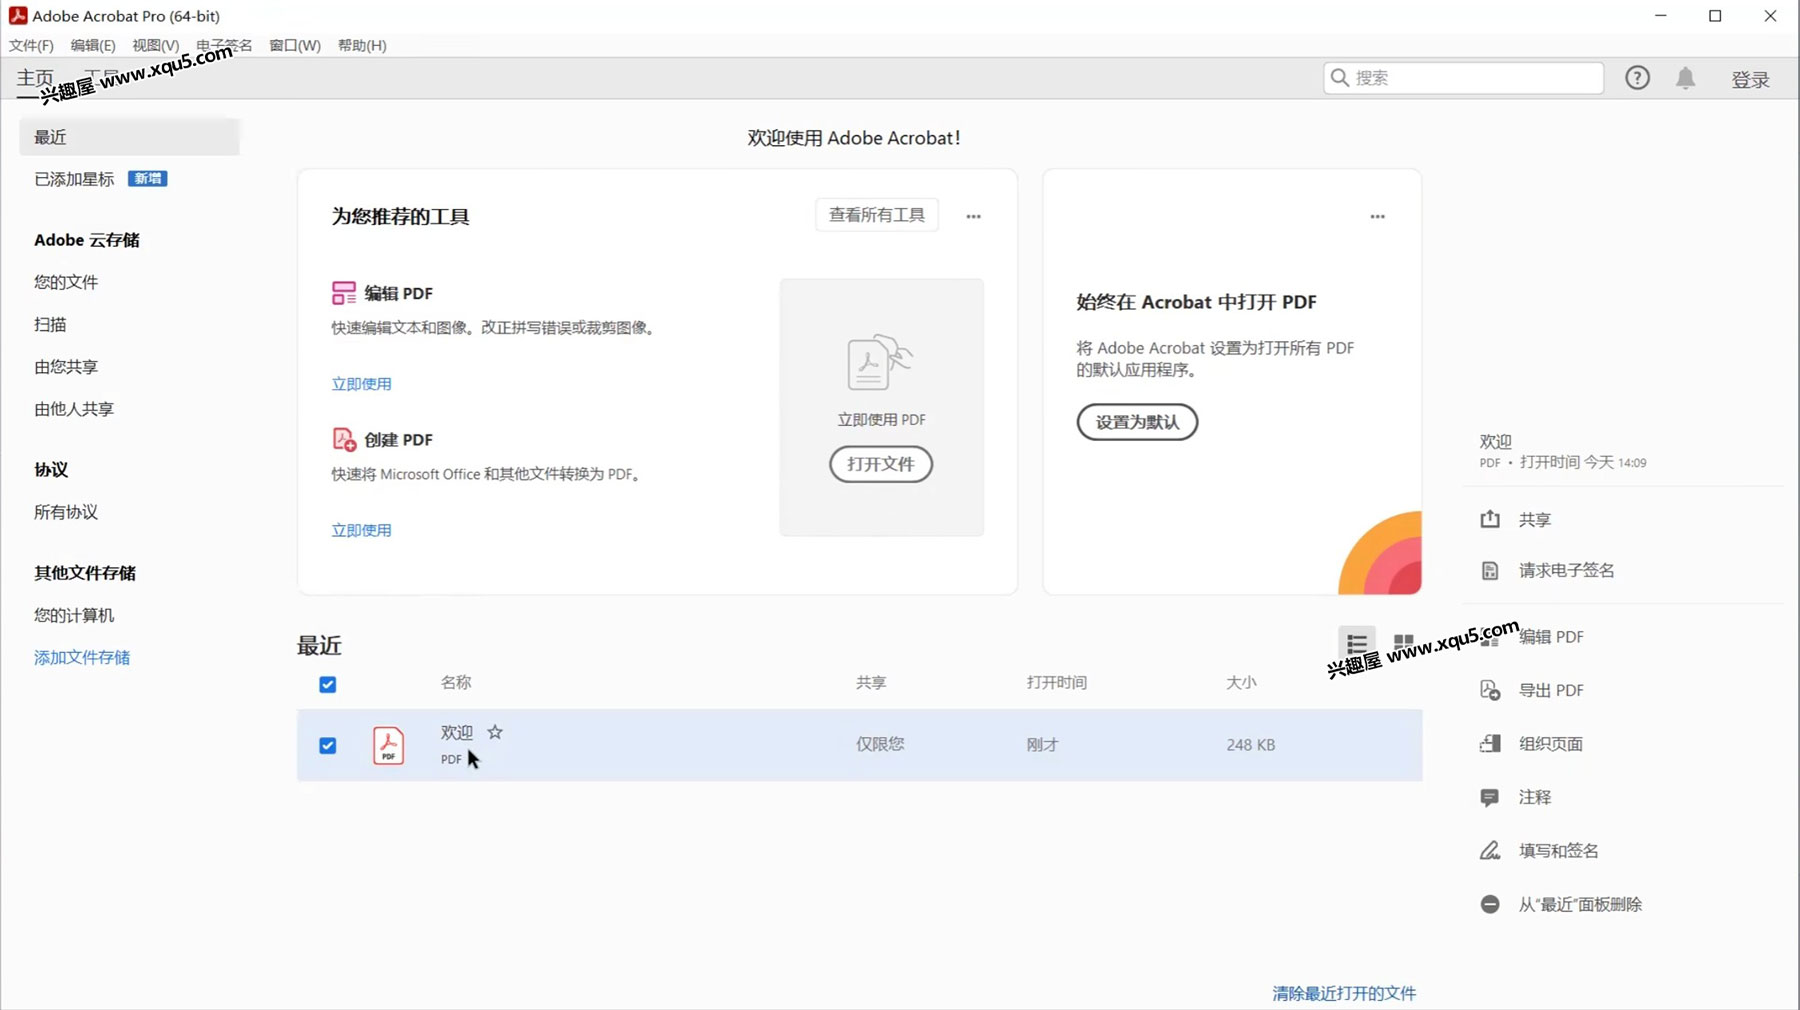Click 仅限您 sharing cell of 欢迎
The width and height of the screenshot is (1800, 1010).
(880, 744)
